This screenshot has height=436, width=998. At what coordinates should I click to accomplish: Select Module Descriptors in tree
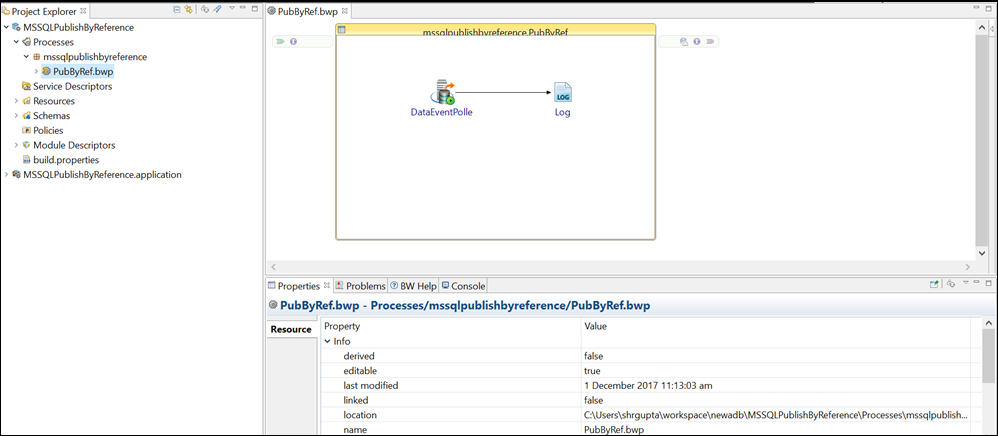[x=74, y=145]
